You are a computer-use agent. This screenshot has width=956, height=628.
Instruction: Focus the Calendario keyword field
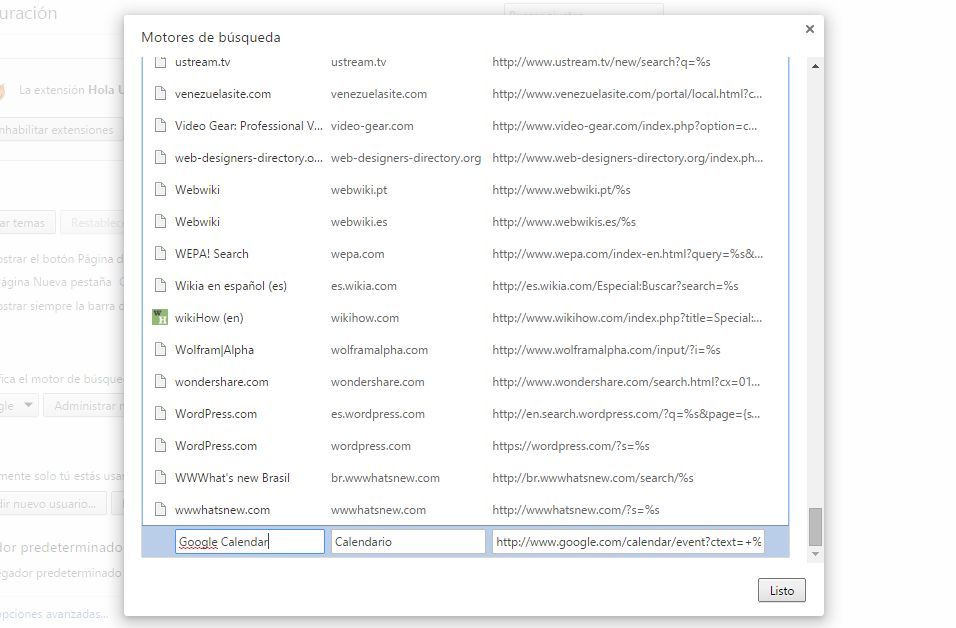coord(408,541)
